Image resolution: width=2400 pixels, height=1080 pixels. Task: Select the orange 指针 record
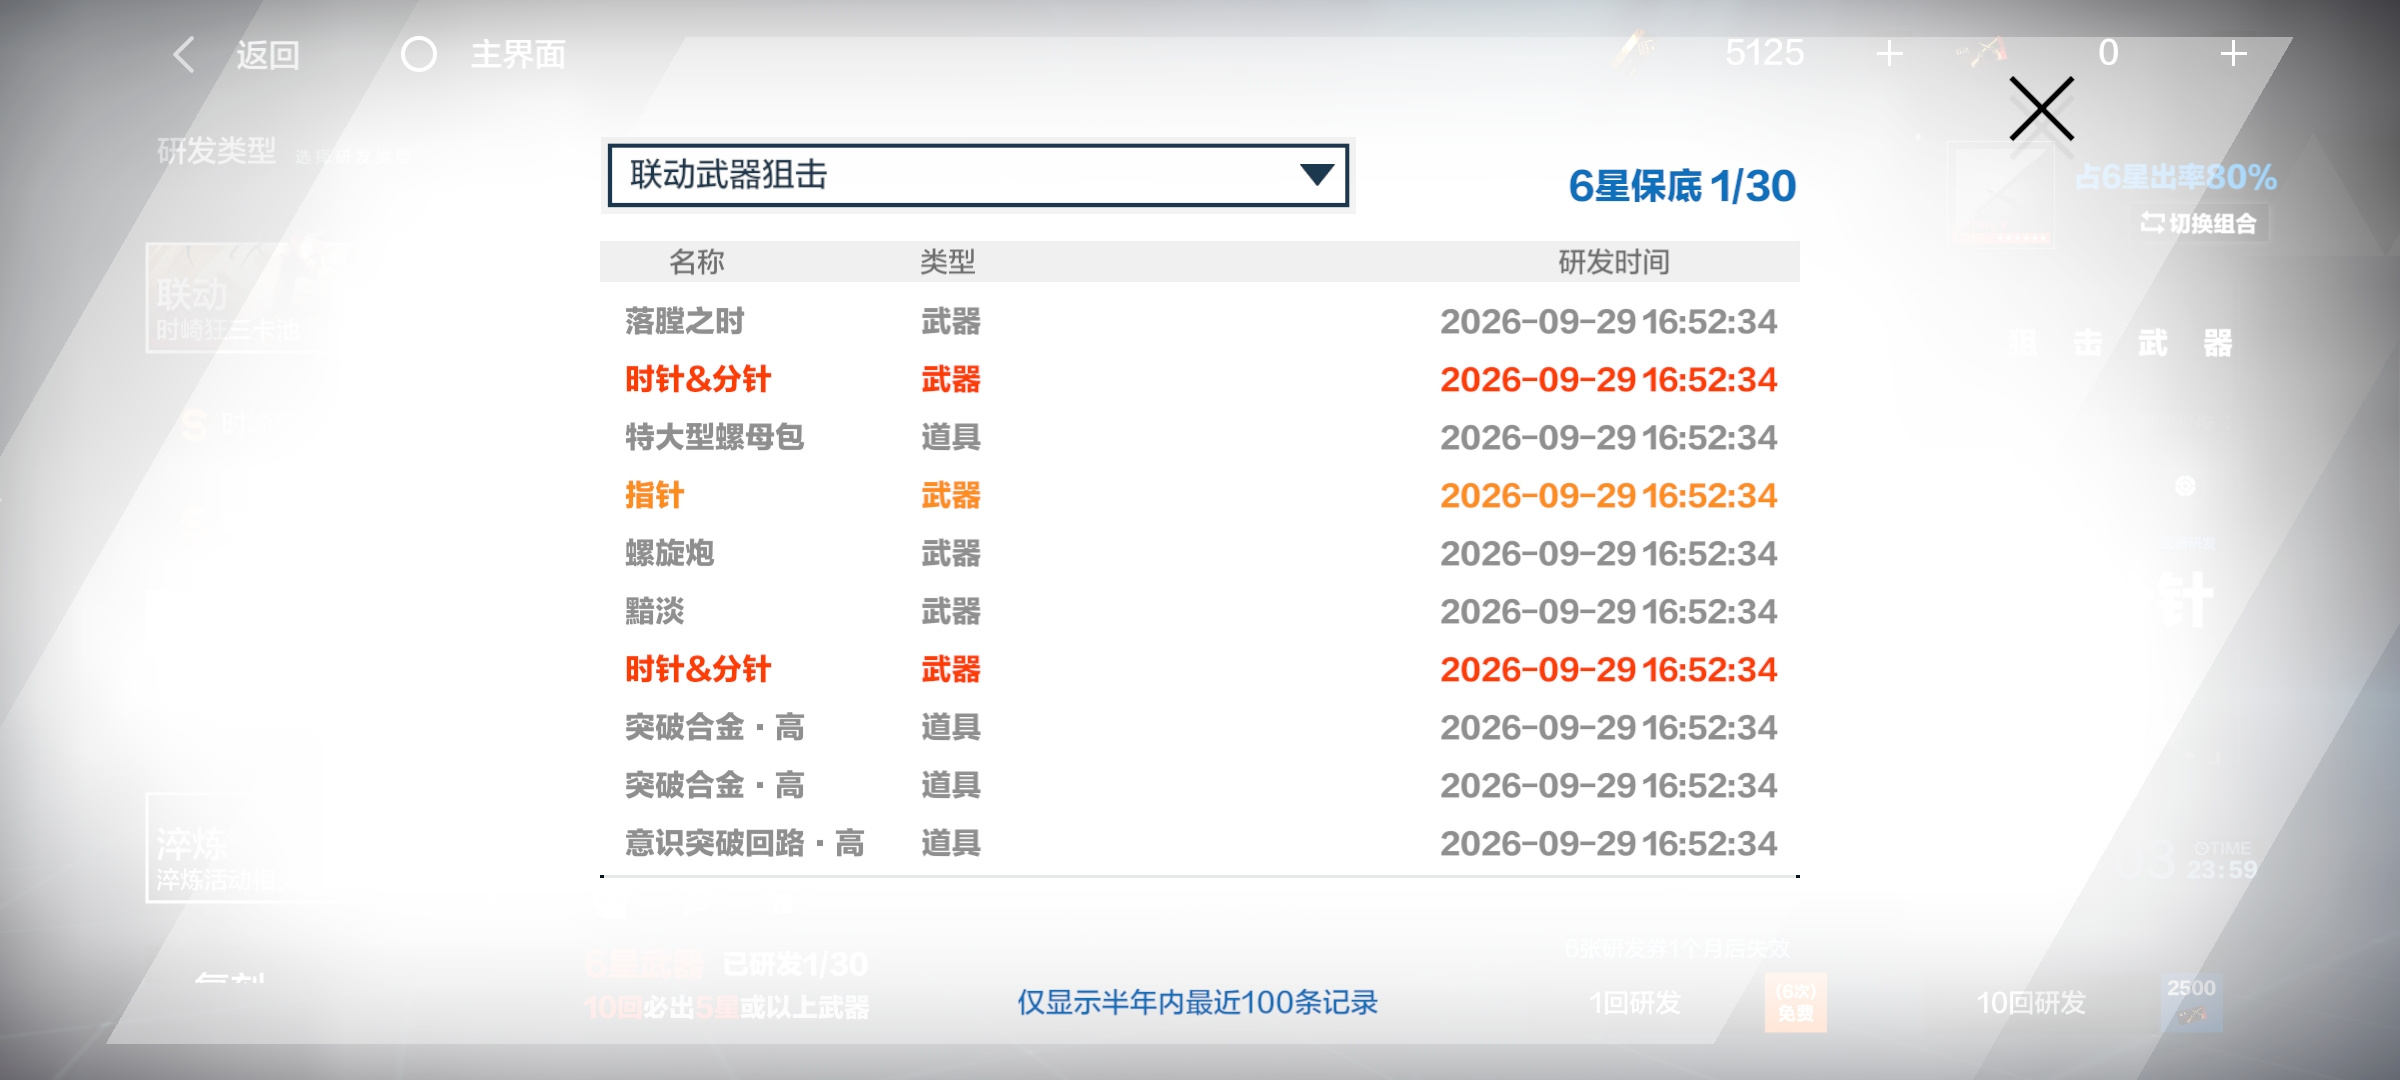click(x=1200, y=495)
